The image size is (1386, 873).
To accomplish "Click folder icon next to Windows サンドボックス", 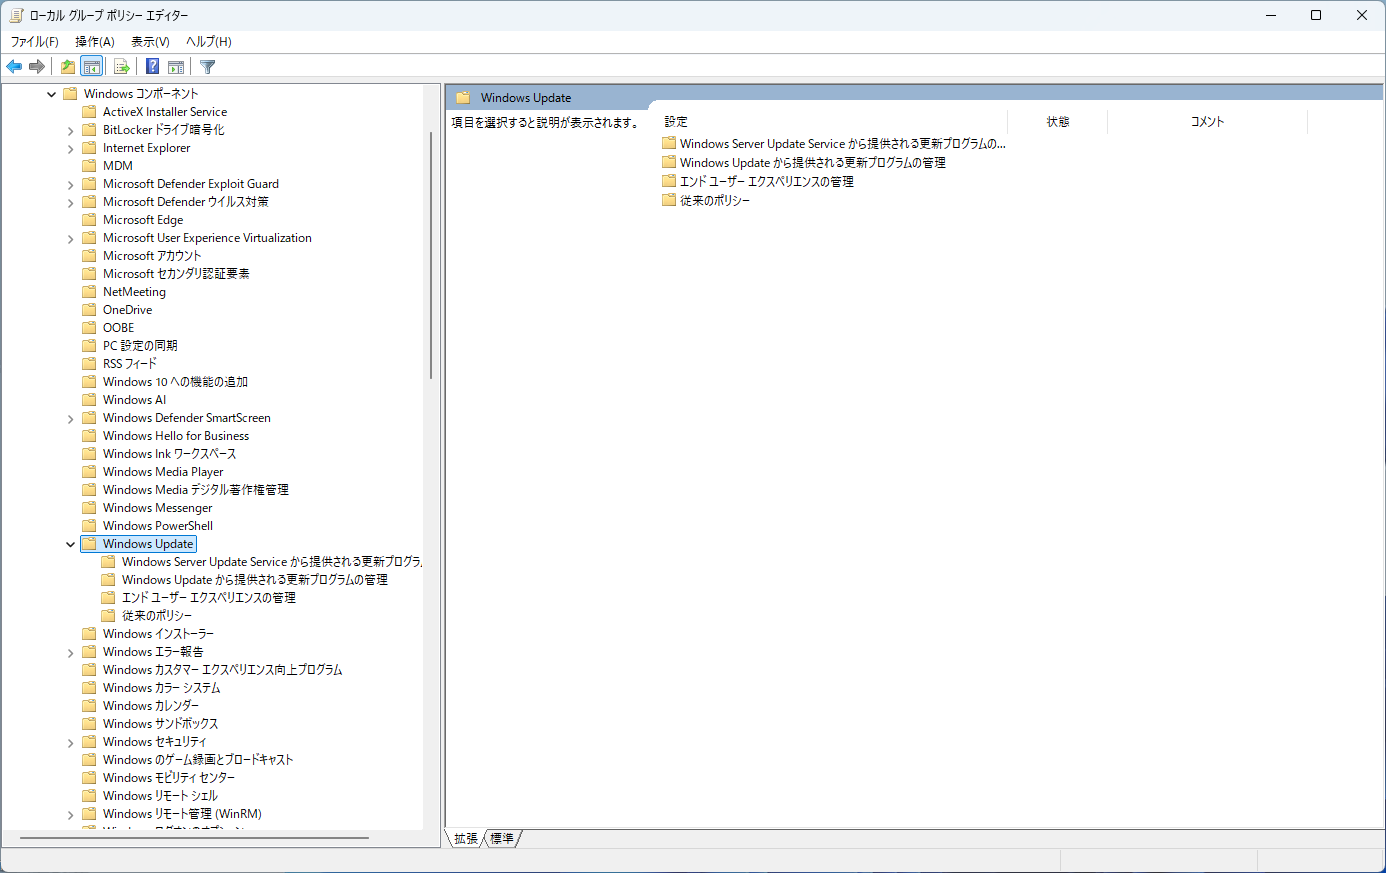I will click(x=89, y=724).
